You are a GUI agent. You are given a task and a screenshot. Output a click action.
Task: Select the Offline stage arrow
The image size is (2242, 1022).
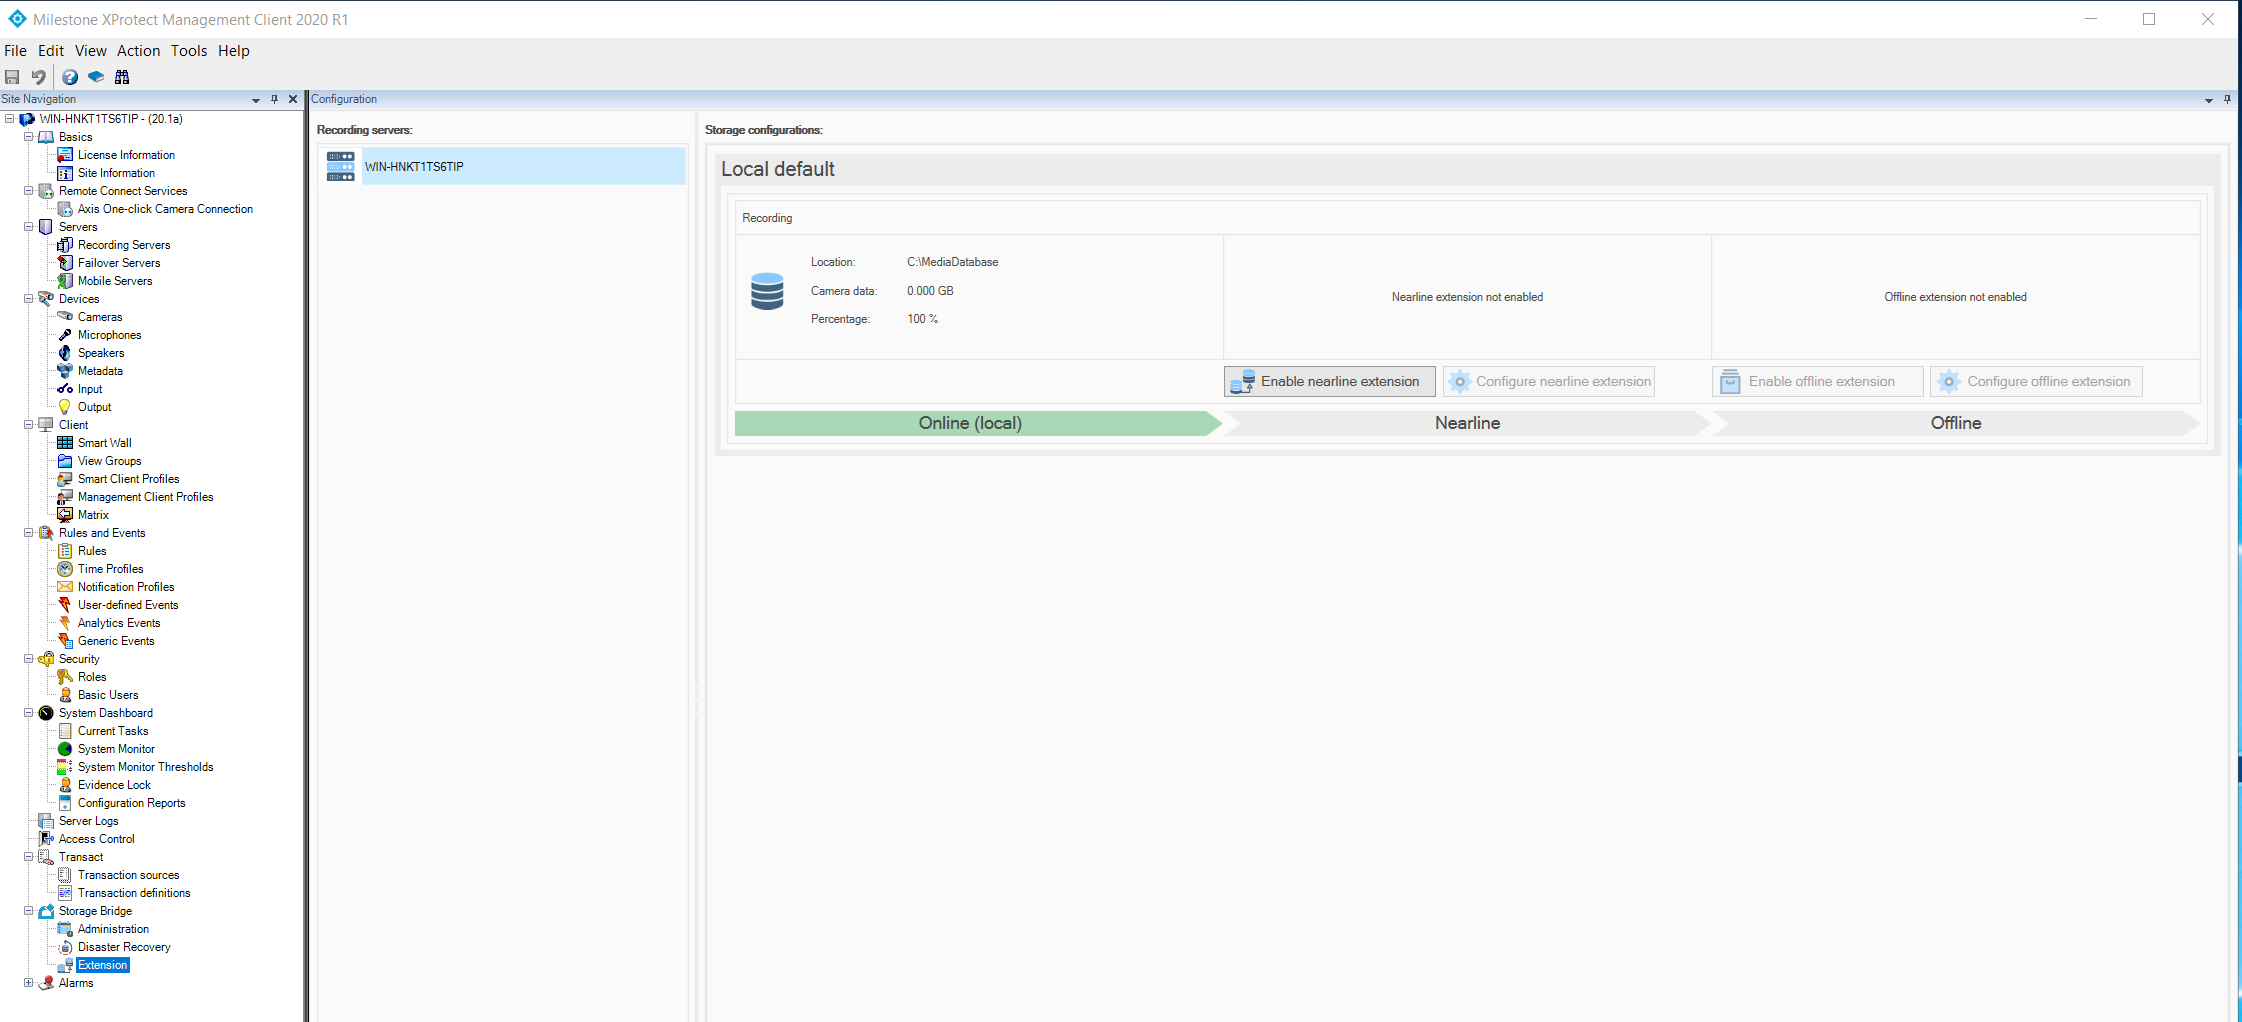pyautogui.click(x=1955, y=423)
